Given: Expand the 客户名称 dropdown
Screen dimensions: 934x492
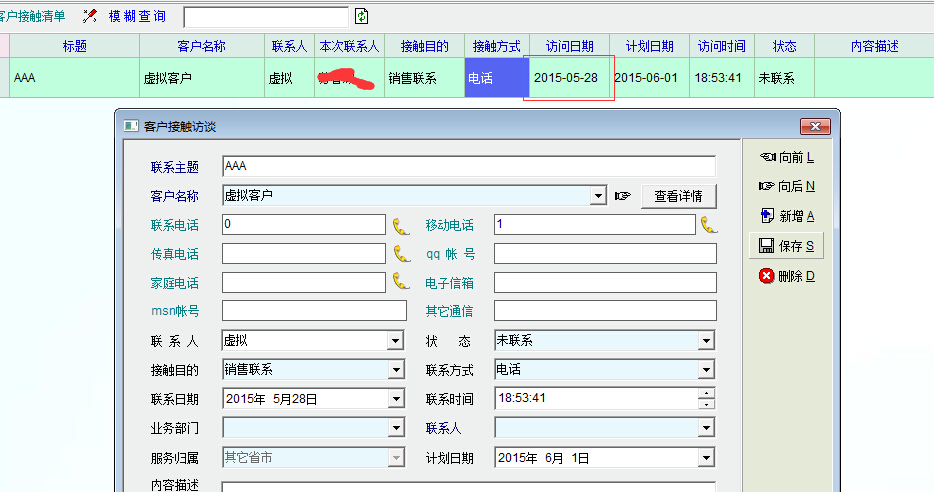Looking at the screenshot, I should click(x=598, y=196).
